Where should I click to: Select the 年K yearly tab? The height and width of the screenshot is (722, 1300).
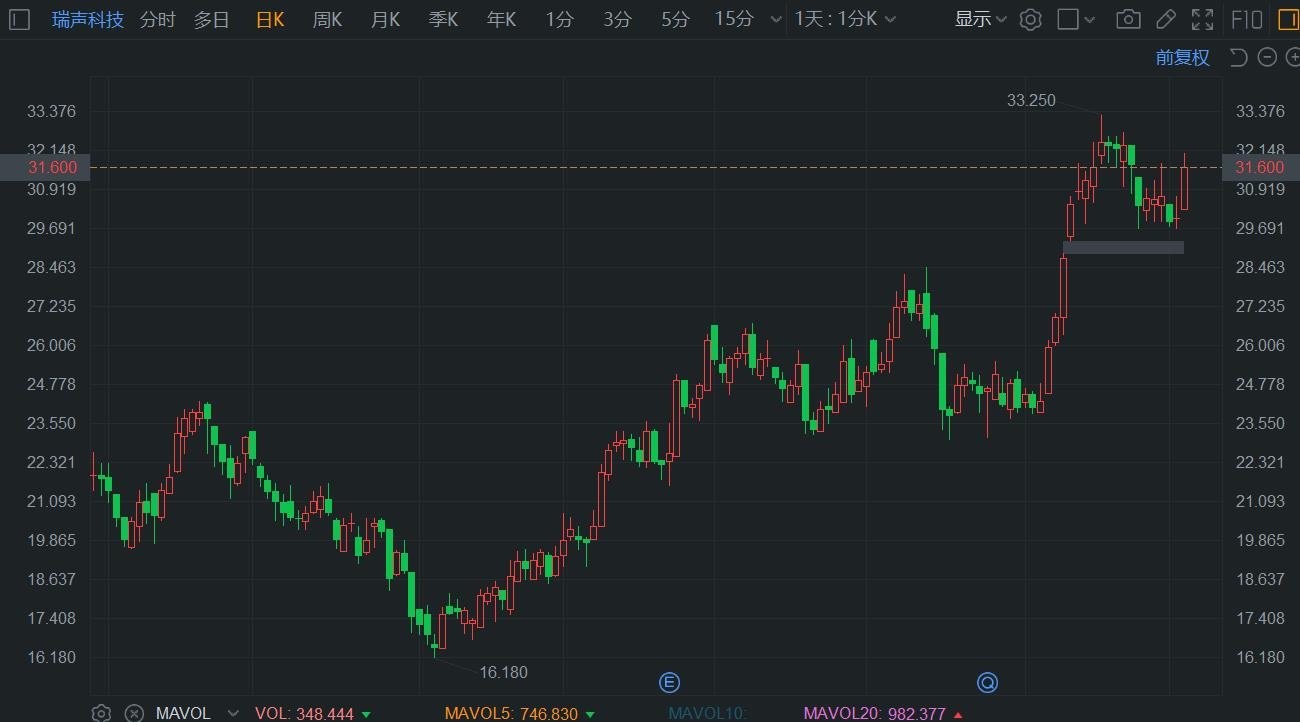click(501, 19)
